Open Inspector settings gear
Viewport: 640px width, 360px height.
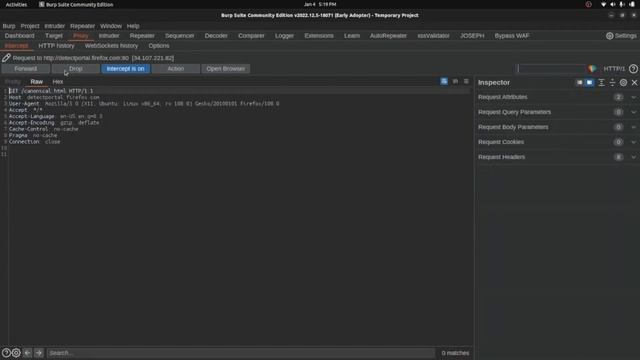coord(623,82)
